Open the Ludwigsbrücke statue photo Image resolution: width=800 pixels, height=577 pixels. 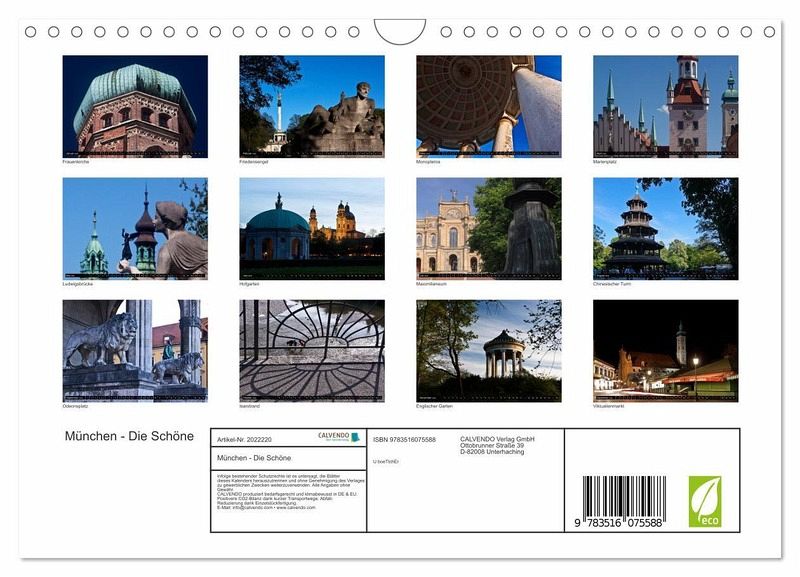coord(135,228)
